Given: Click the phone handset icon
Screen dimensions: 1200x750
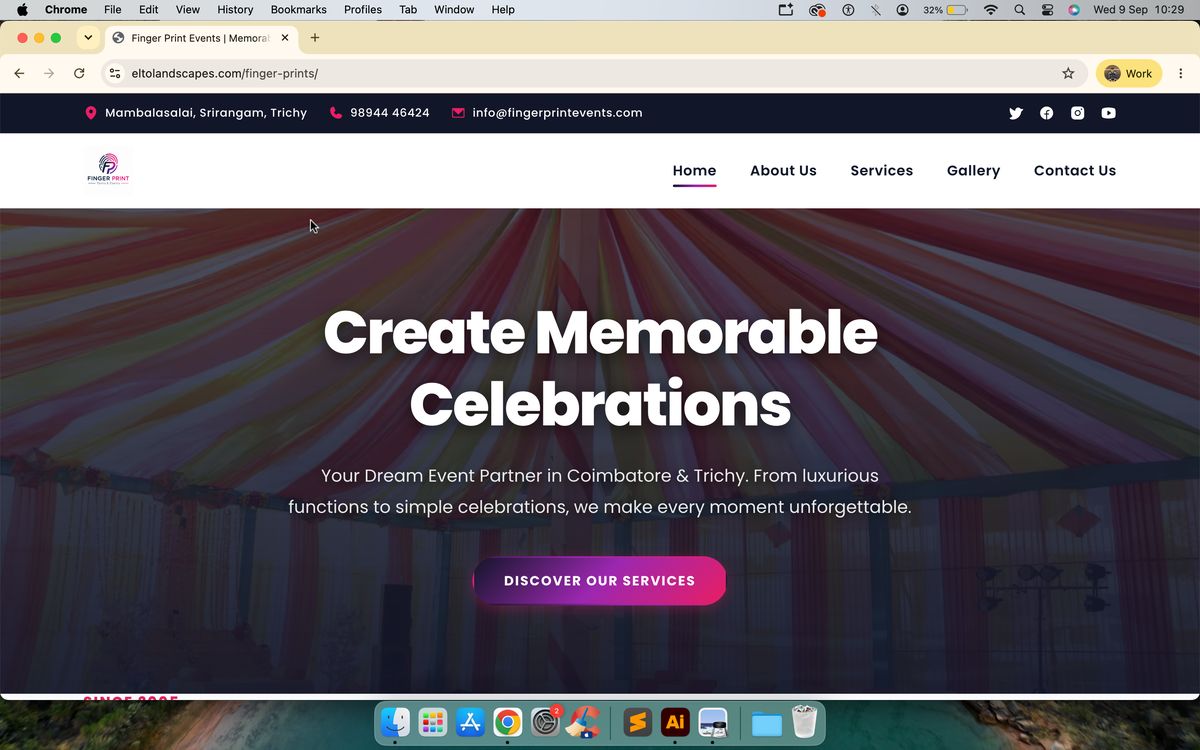Looking at the screenshot, I should 335,113.
